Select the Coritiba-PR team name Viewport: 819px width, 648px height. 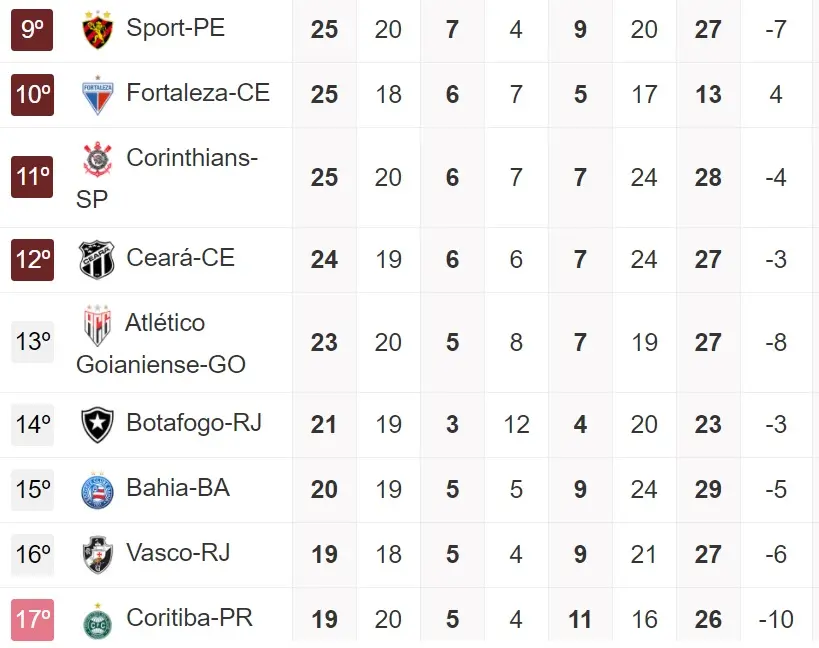pyautogui.click(x=189, y=618)
